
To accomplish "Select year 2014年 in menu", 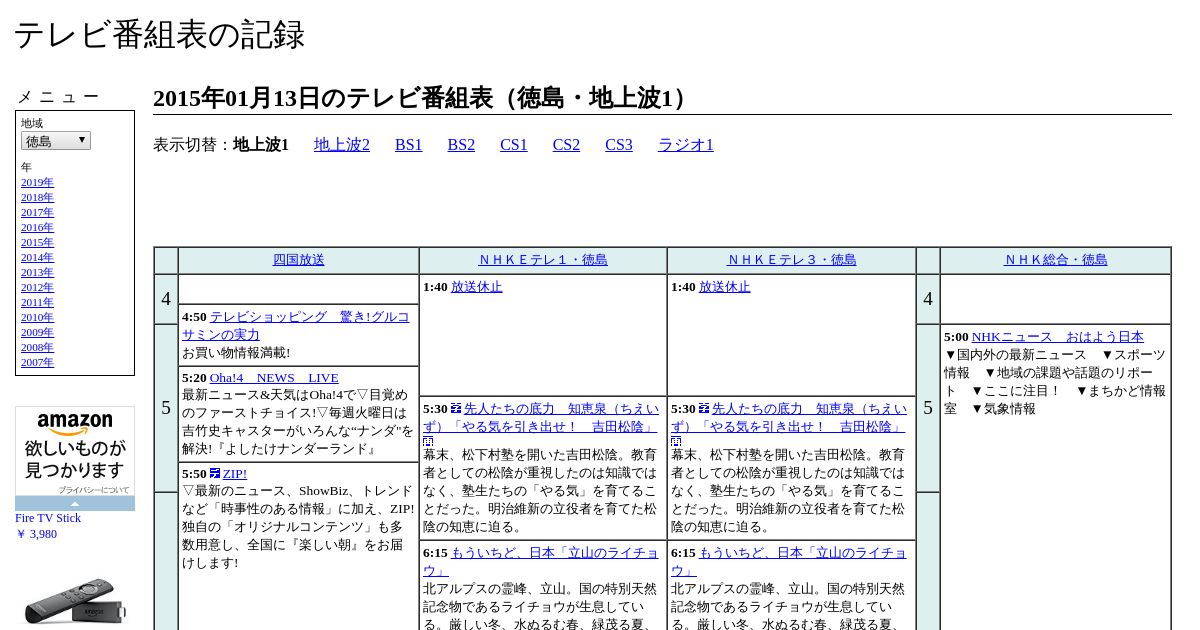I will 37,257.
